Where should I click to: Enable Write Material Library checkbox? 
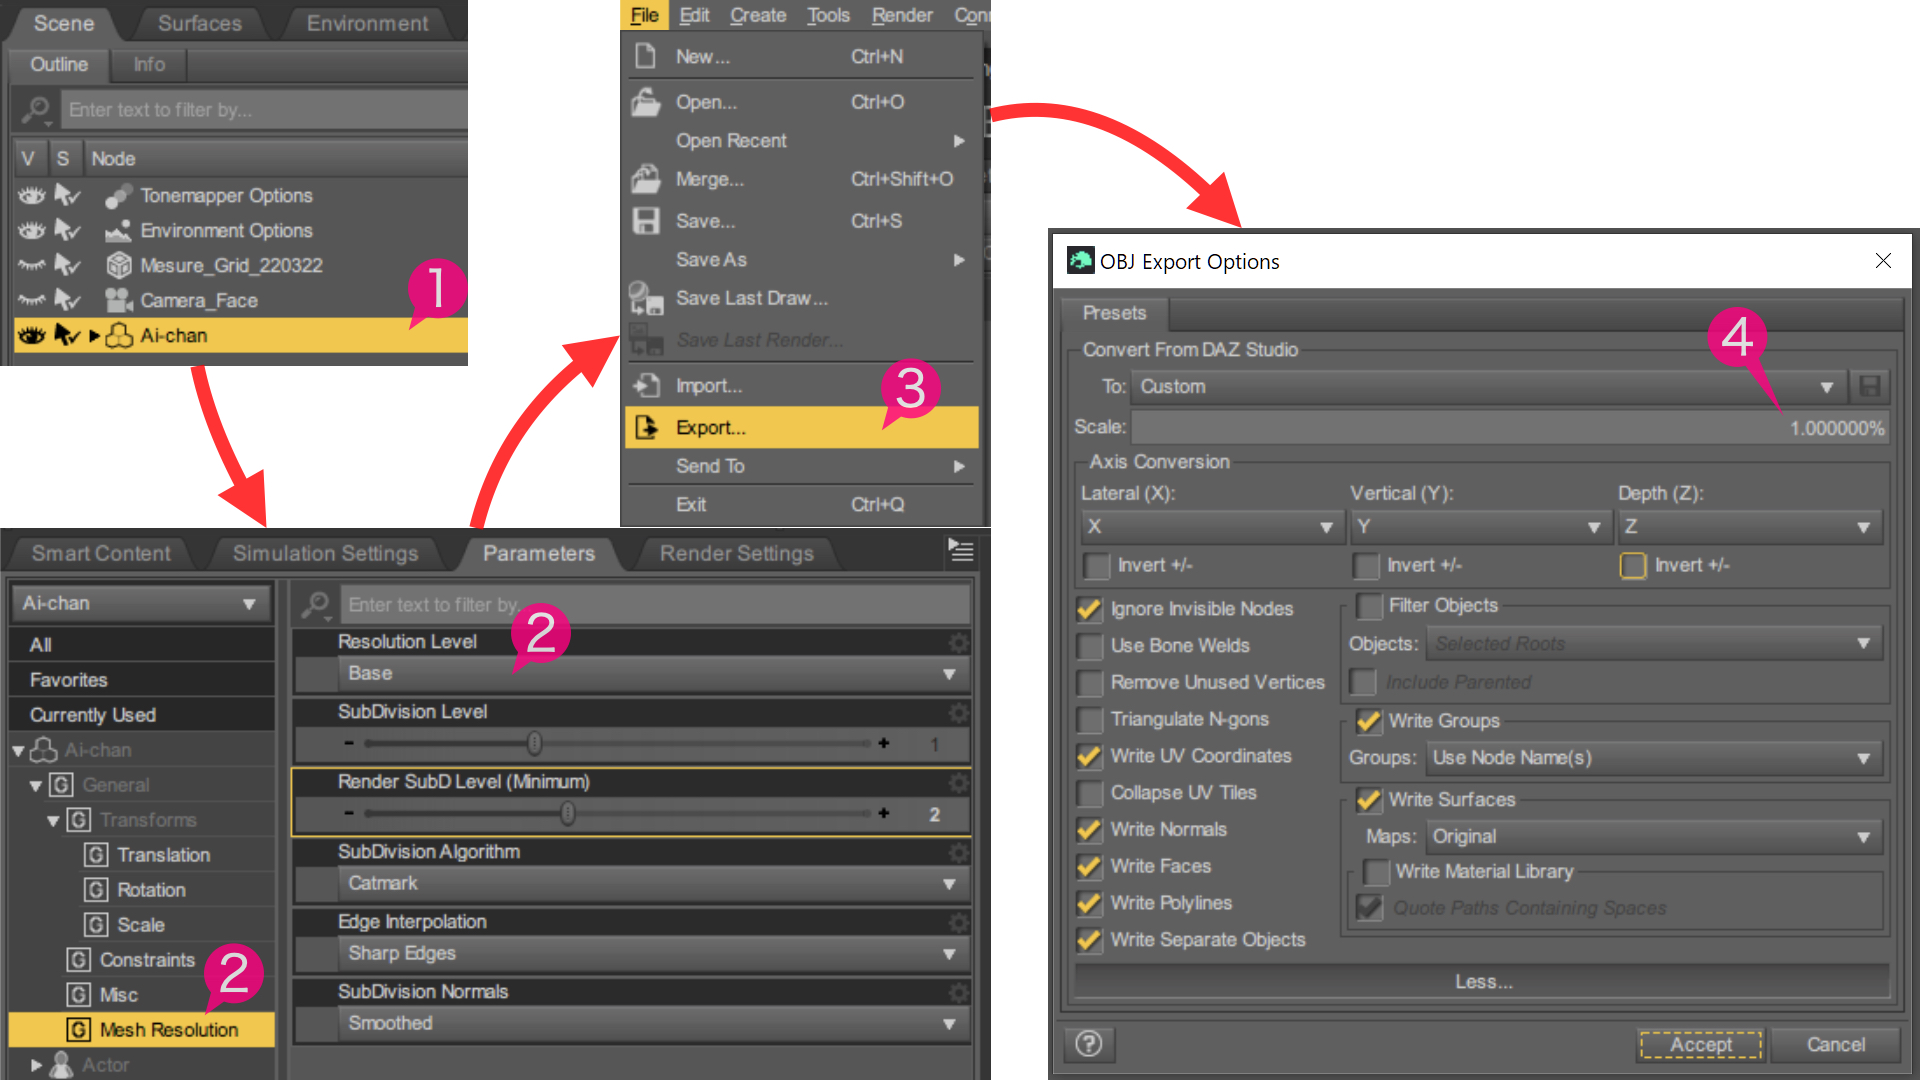1376,872
